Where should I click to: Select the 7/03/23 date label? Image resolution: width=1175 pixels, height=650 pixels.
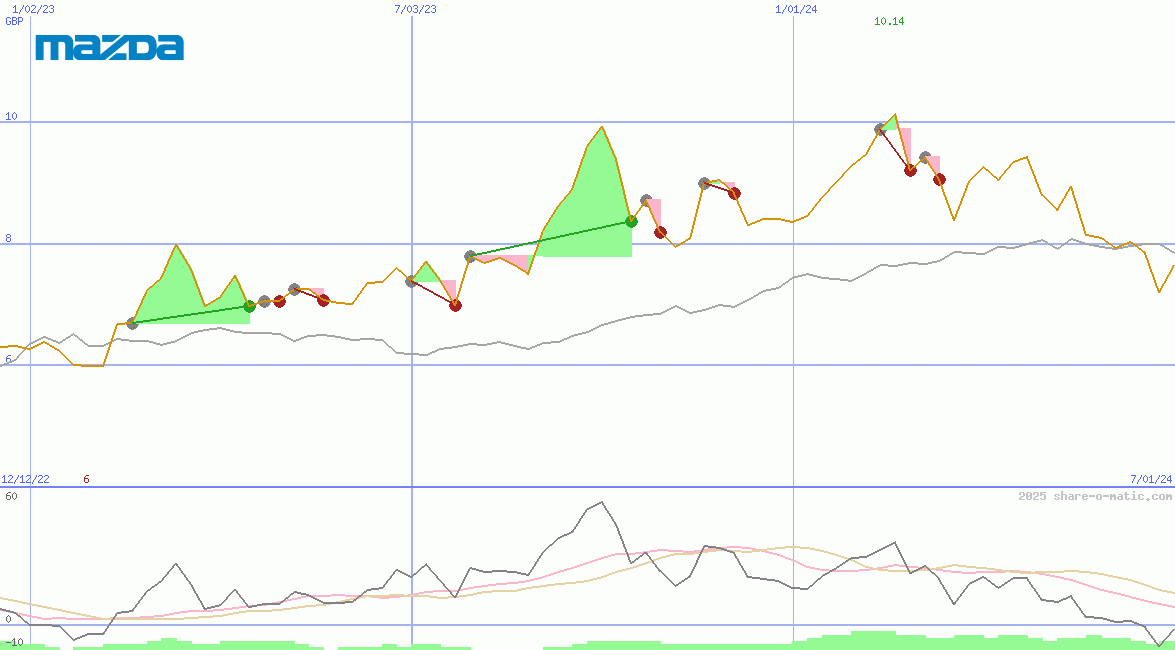tap(415, 9)
